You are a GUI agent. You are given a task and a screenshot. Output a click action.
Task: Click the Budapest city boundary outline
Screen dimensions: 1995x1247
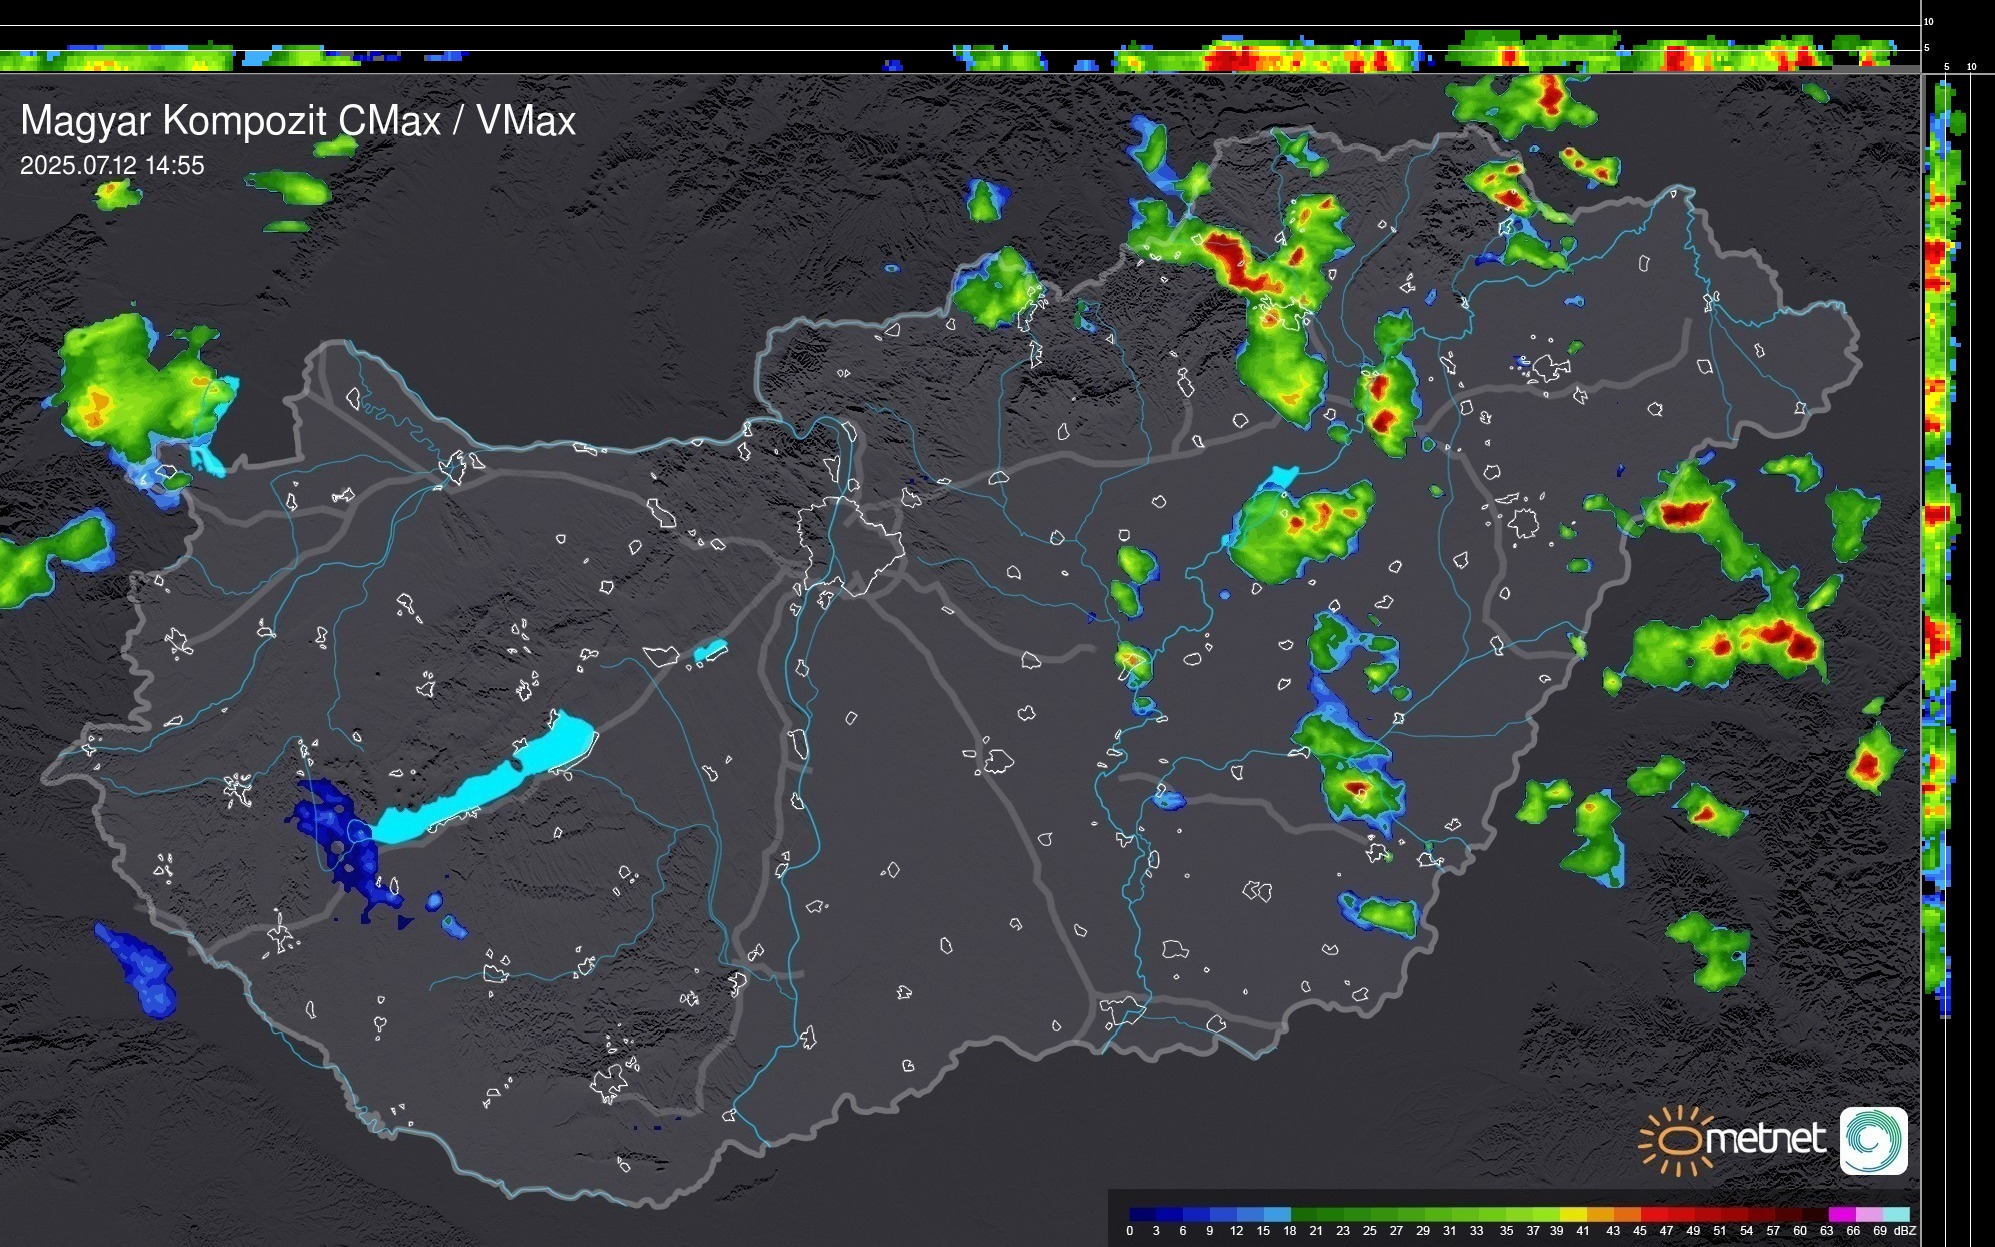point(850,545)
